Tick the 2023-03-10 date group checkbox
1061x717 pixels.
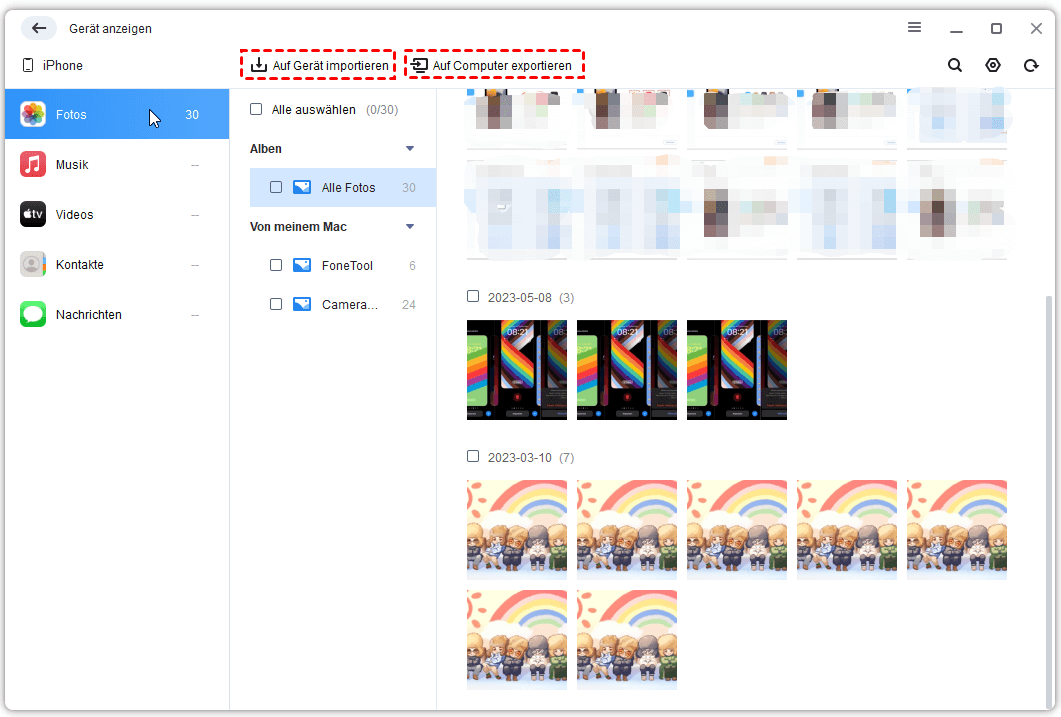pyautogui.click(x=473, y=457)
